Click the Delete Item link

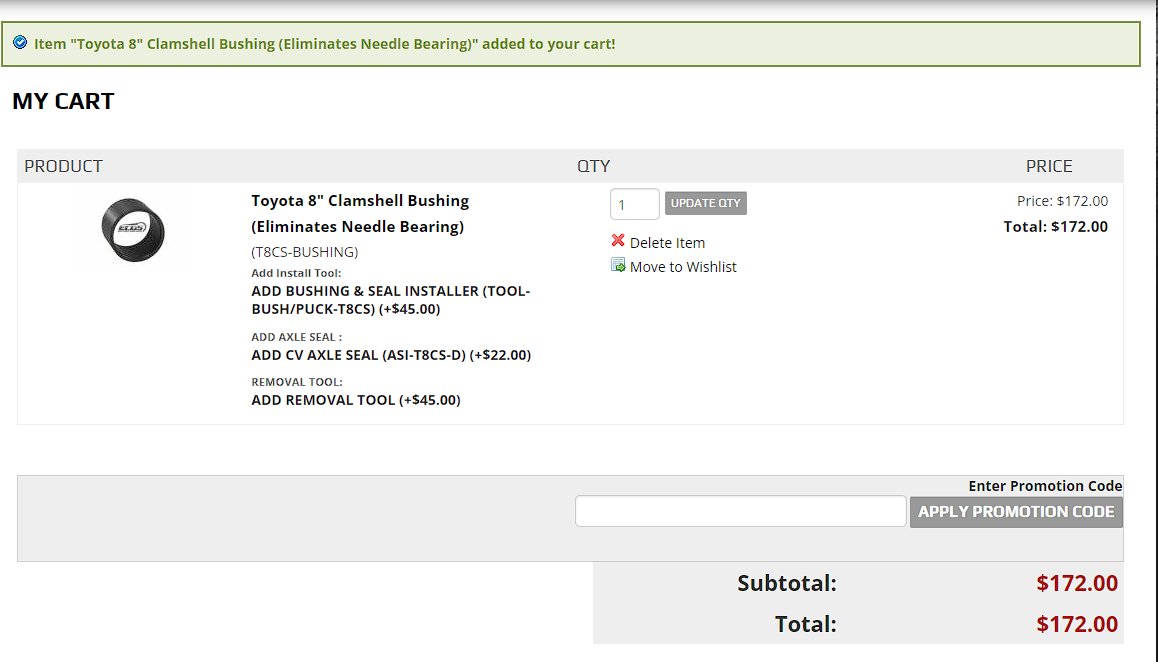667,242
